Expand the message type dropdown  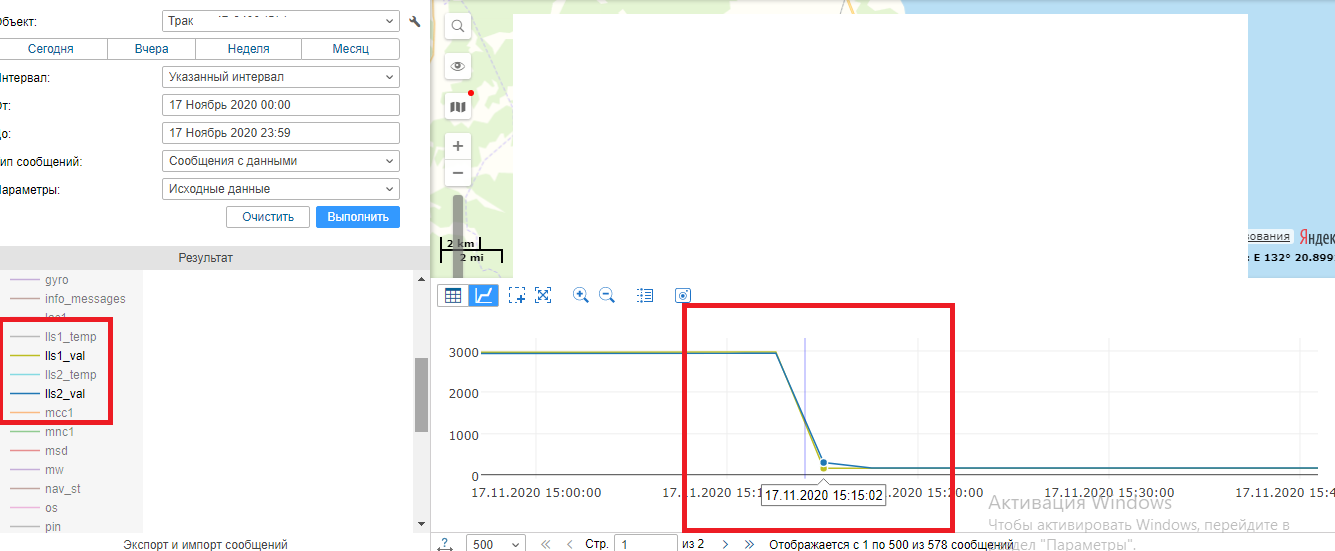point(280,161)
